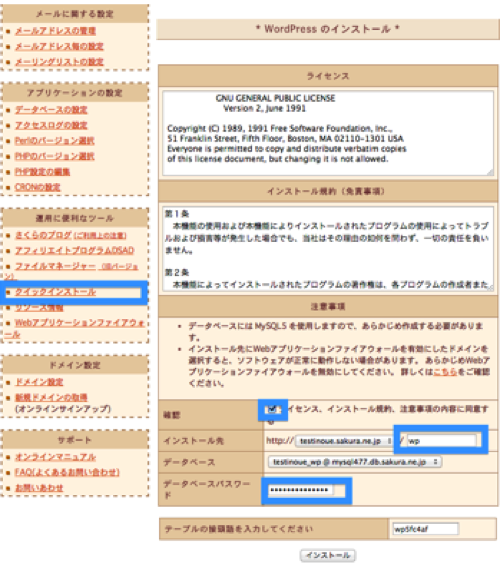
Task: Open メールアドレスの管理 link
Action: [x=55, y=31]
